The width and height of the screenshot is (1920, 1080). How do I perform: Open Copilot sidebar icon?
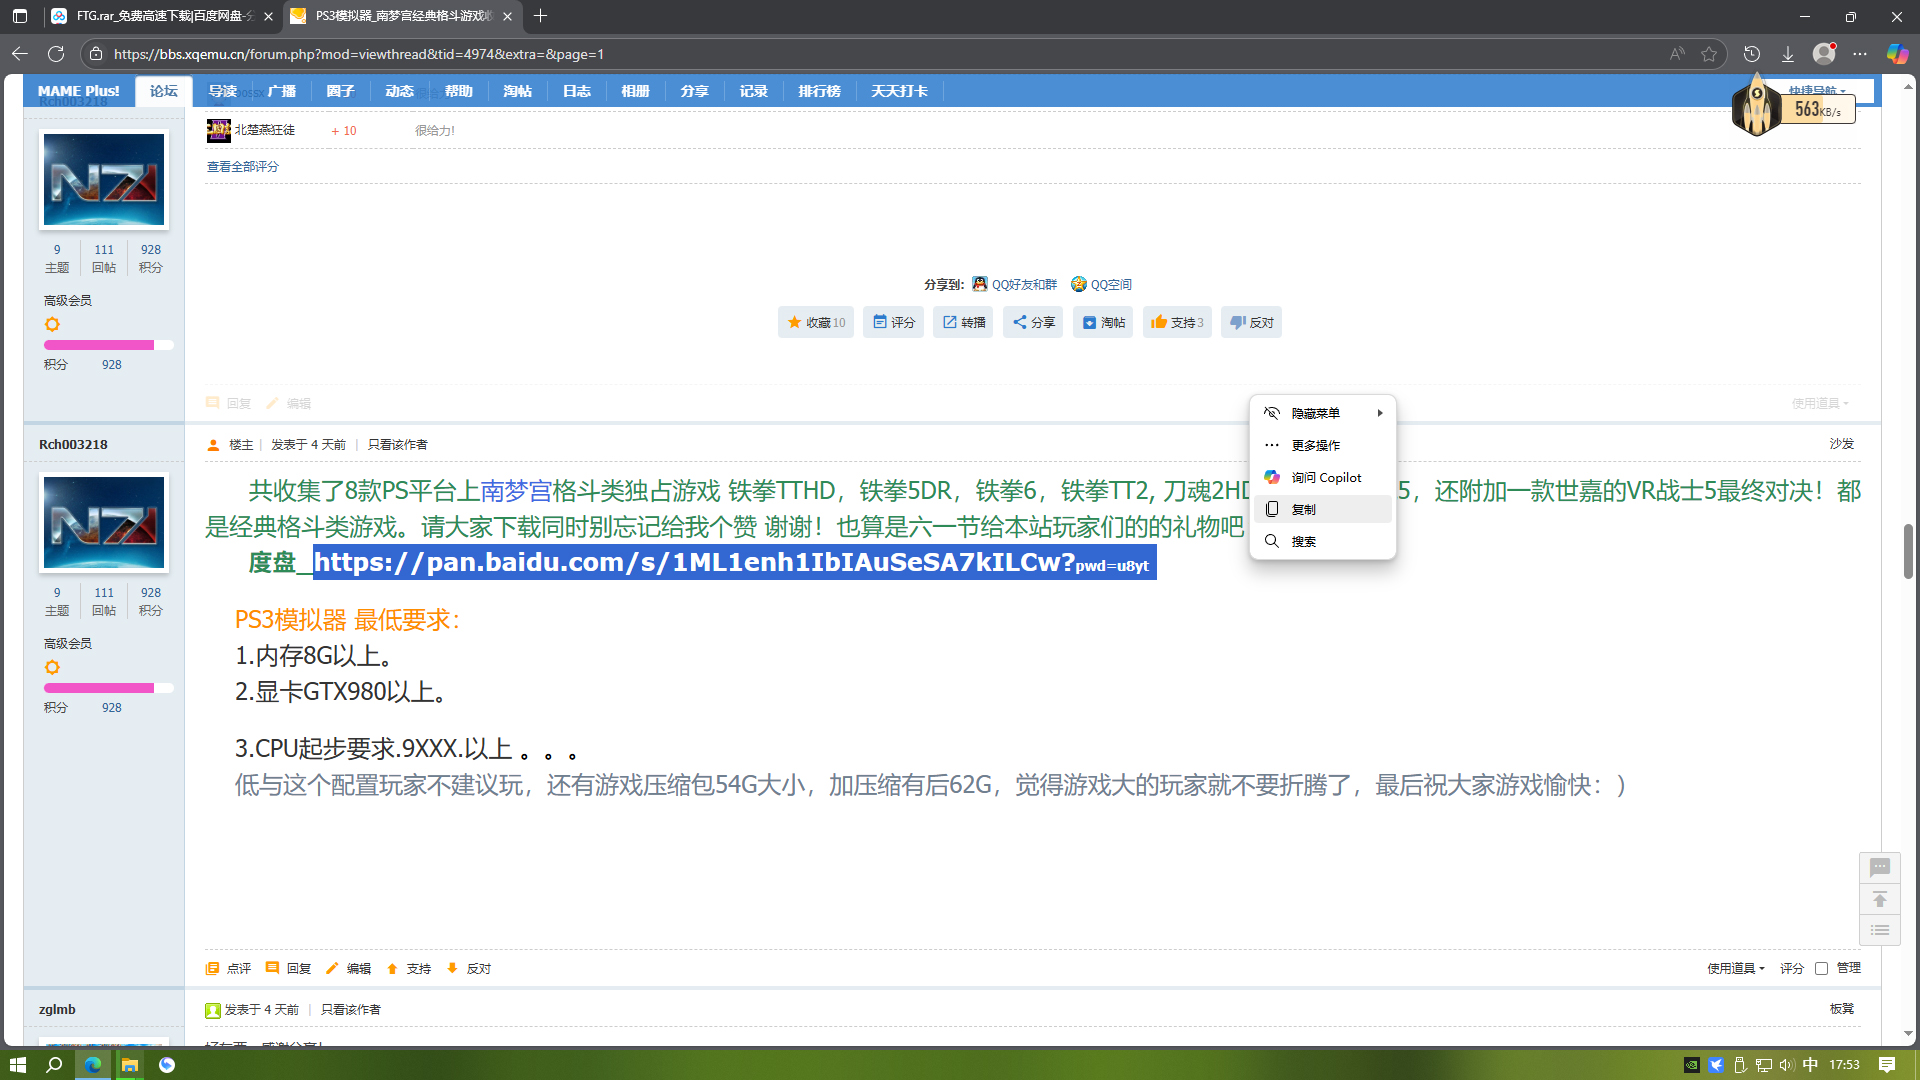pyautogui.click(x=1897, y=54)
